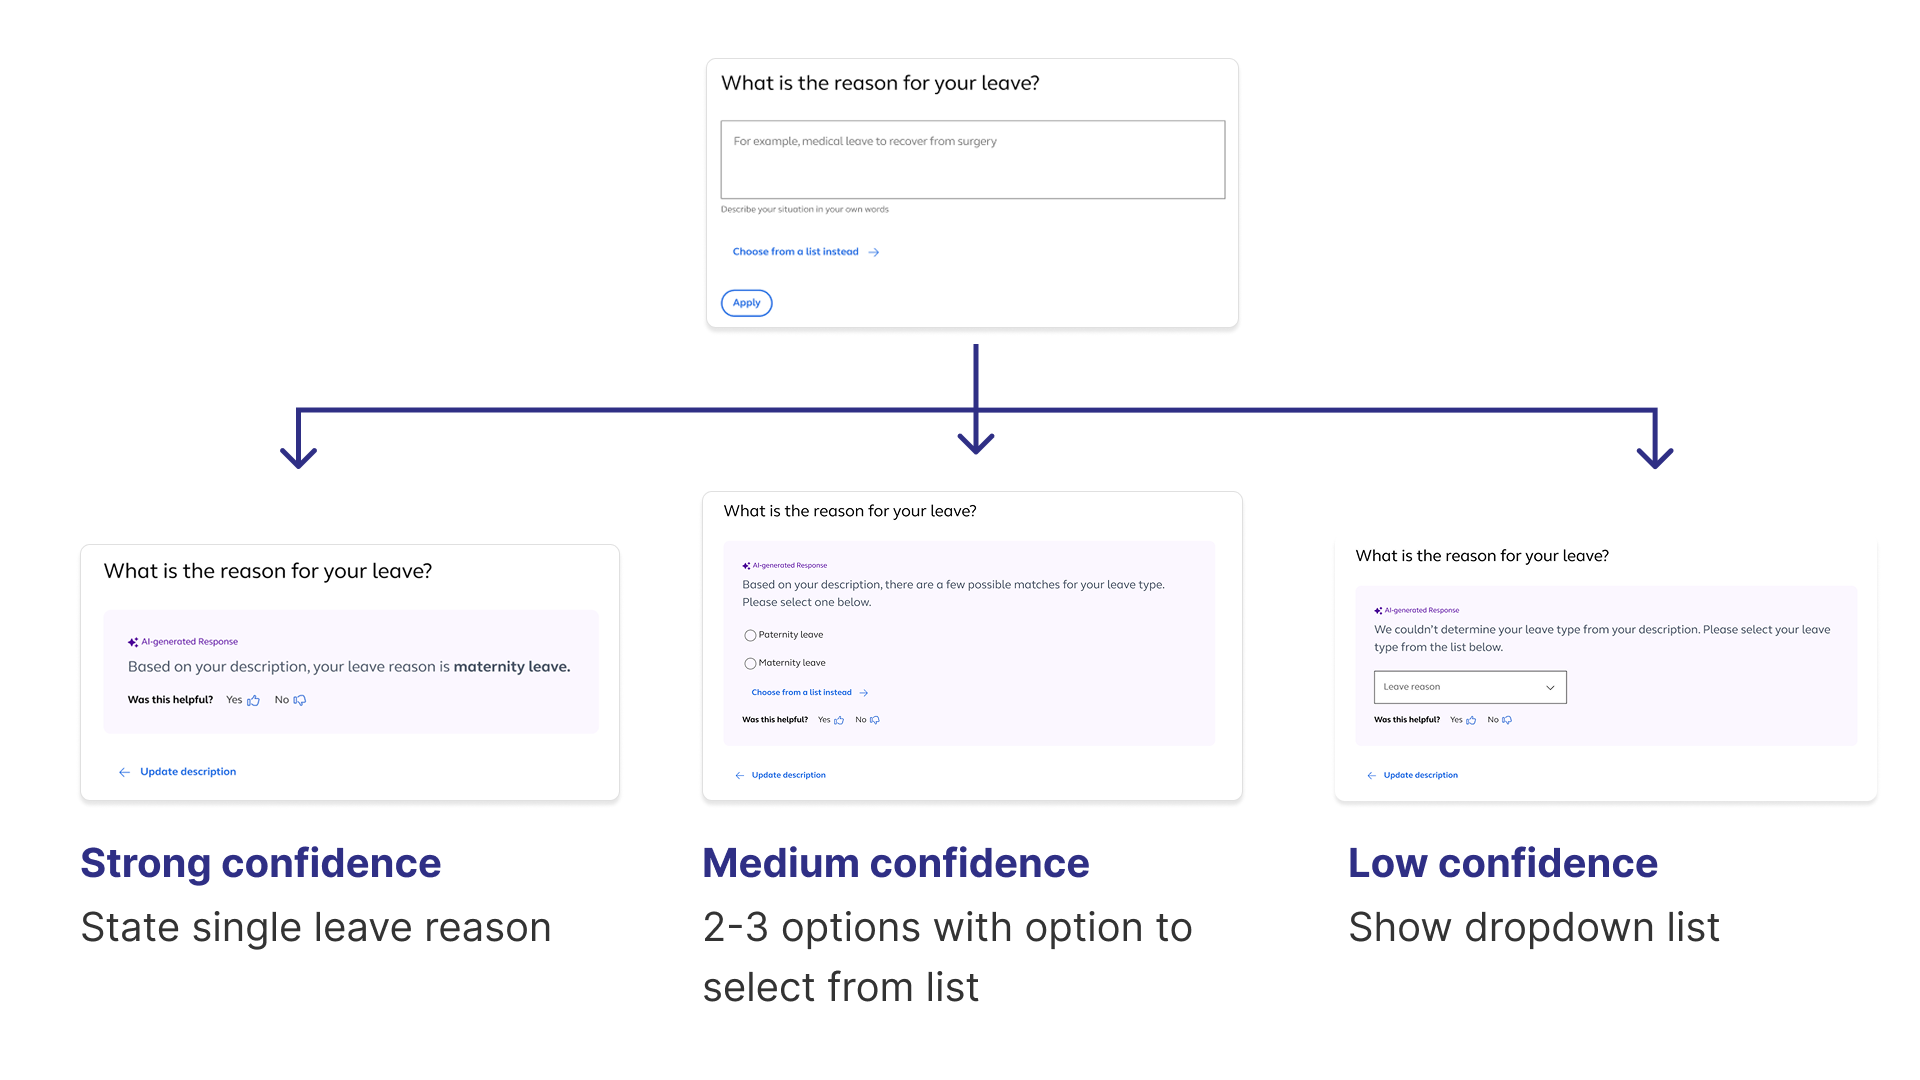Click thumbs-down No in the Strong confidence card
This screenshot has width=1920, height=1080.
pyautogui.click(x=290, y=700)
